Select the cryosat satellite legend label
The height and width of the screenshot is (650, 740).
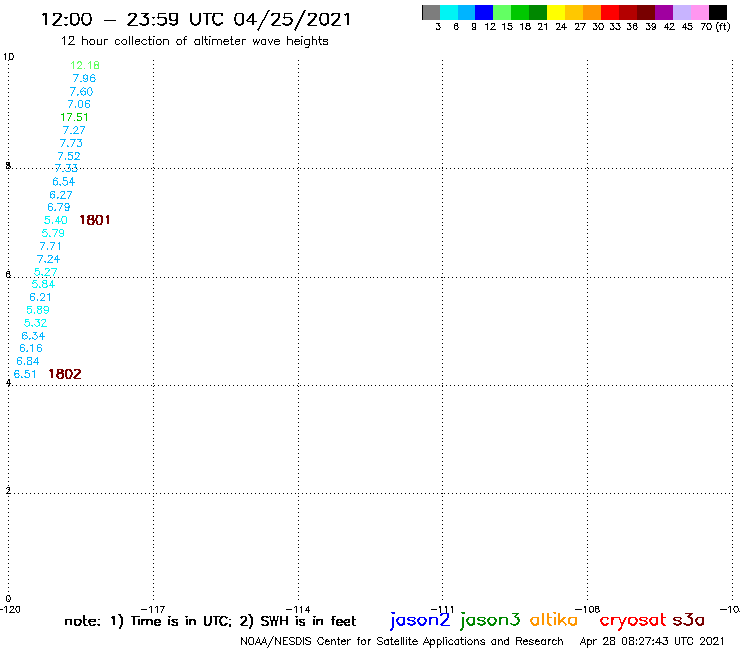633,621
